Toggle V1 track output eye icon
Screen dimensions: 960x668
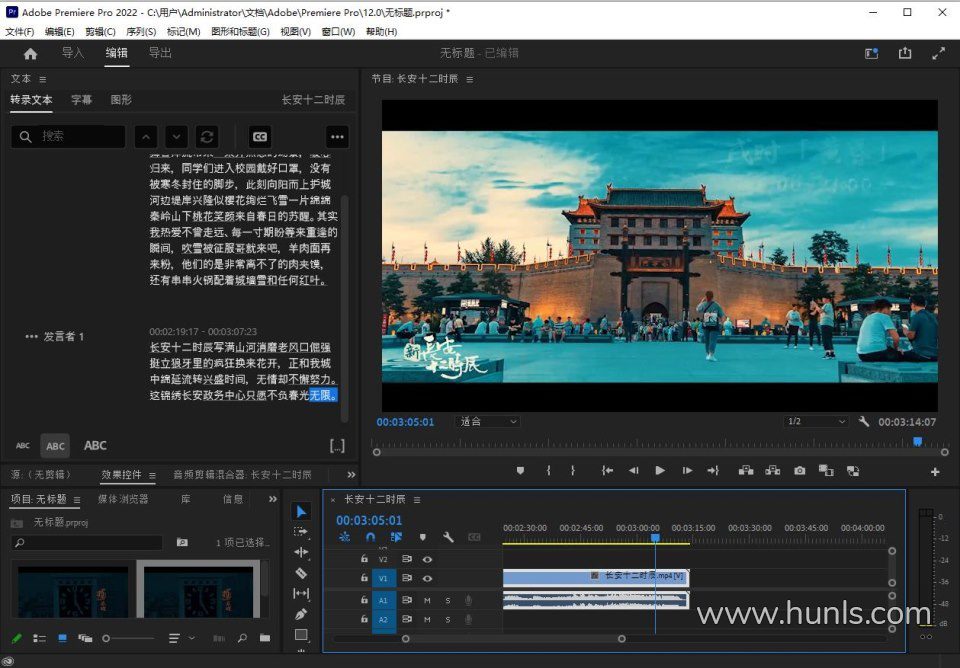pos(427,578)
